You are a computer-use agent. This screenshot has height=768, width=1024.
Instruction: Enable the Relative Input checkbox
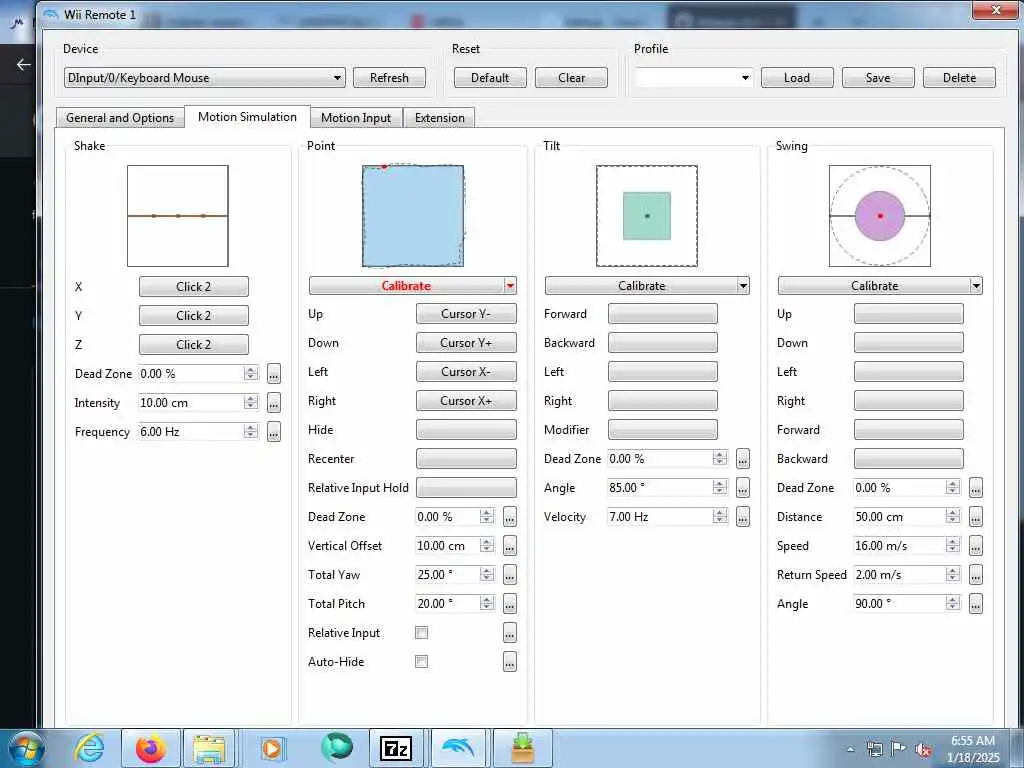[422, 633]
